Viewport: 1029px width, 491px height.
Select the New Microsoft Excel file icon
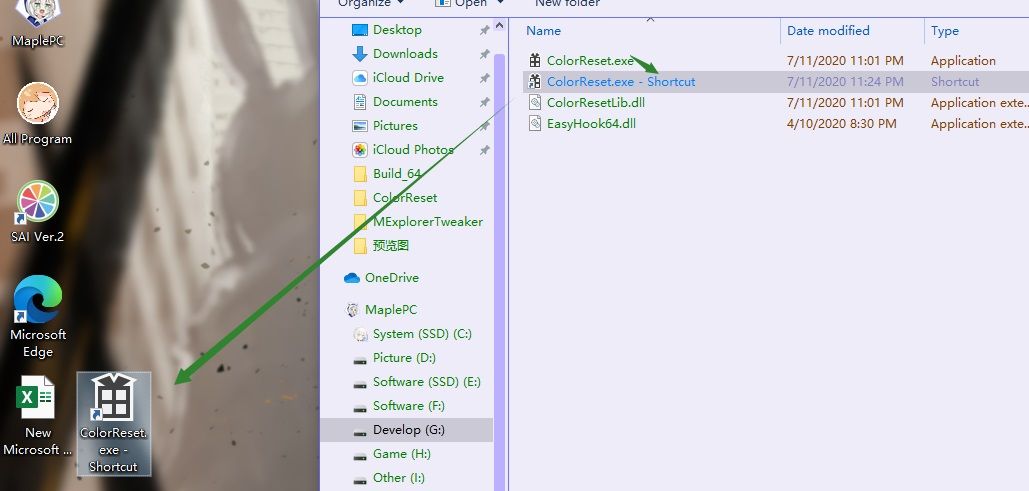pos(36,415)
